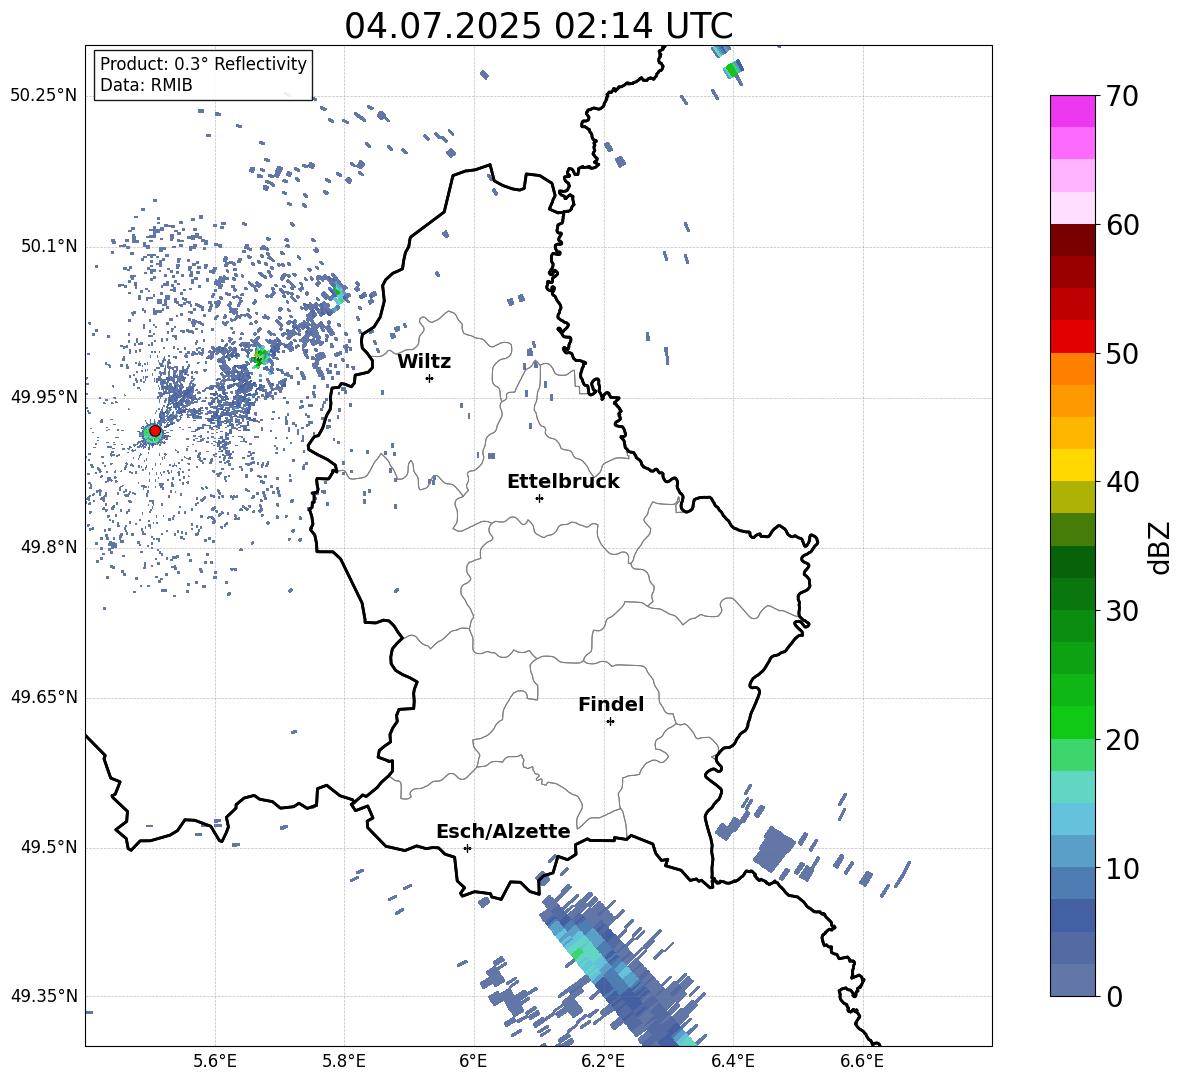1184x1081 pixels.
Task: Click the cross marker below Findel
Action: pyautogui.click(x=610, y=722)
